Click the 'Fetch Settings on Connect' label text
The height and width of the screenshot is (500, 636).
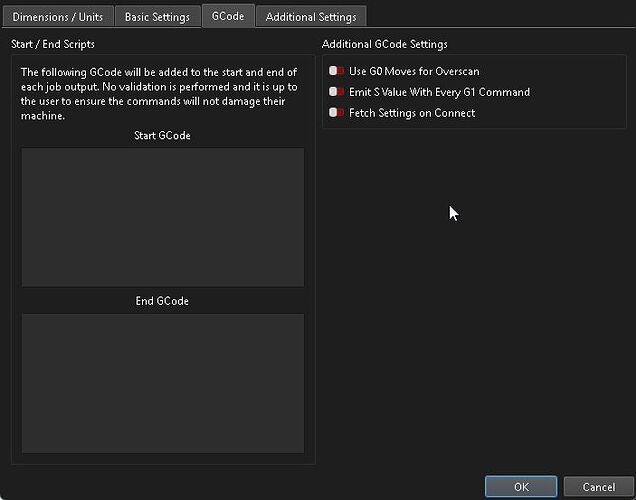412,113
